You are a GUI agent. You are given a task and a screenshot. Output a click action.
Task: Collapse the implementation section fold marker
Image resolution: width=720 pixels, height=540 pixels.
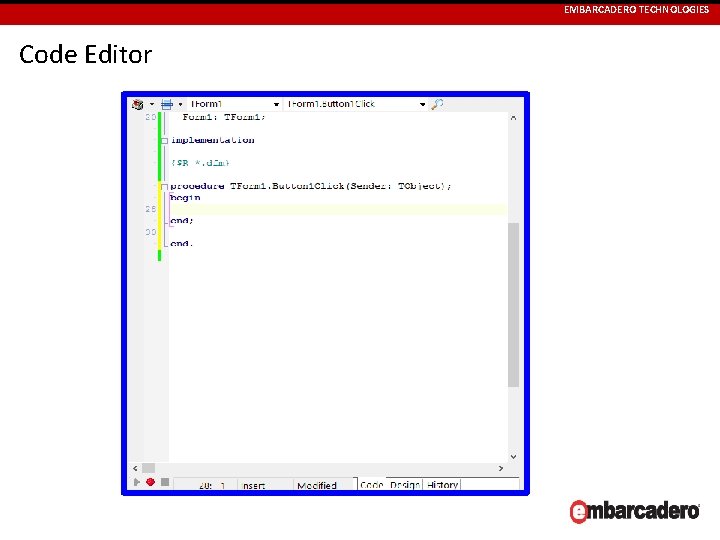pos(164,141)
